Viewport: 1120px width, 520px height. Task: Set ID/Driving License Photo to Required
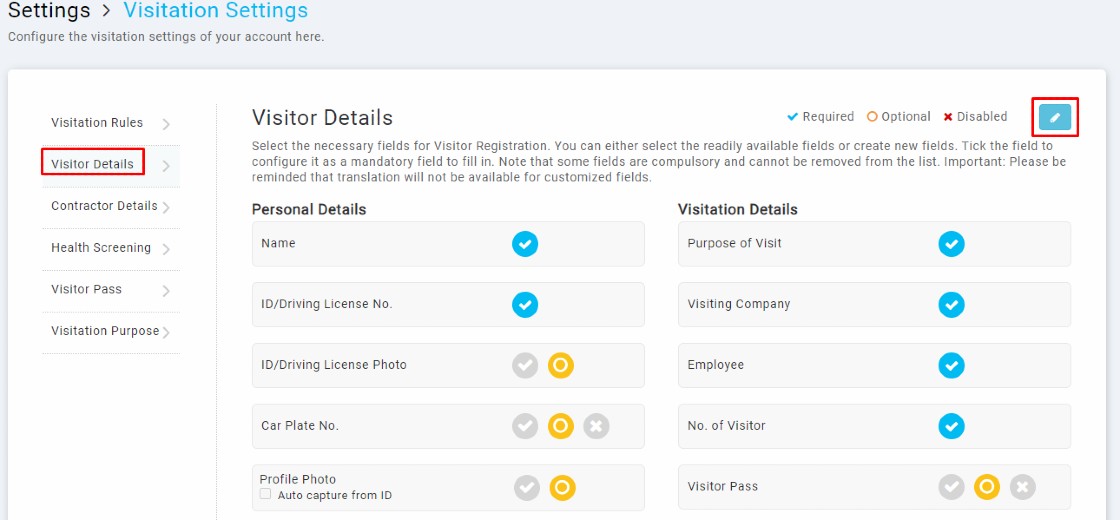(525, 366)
